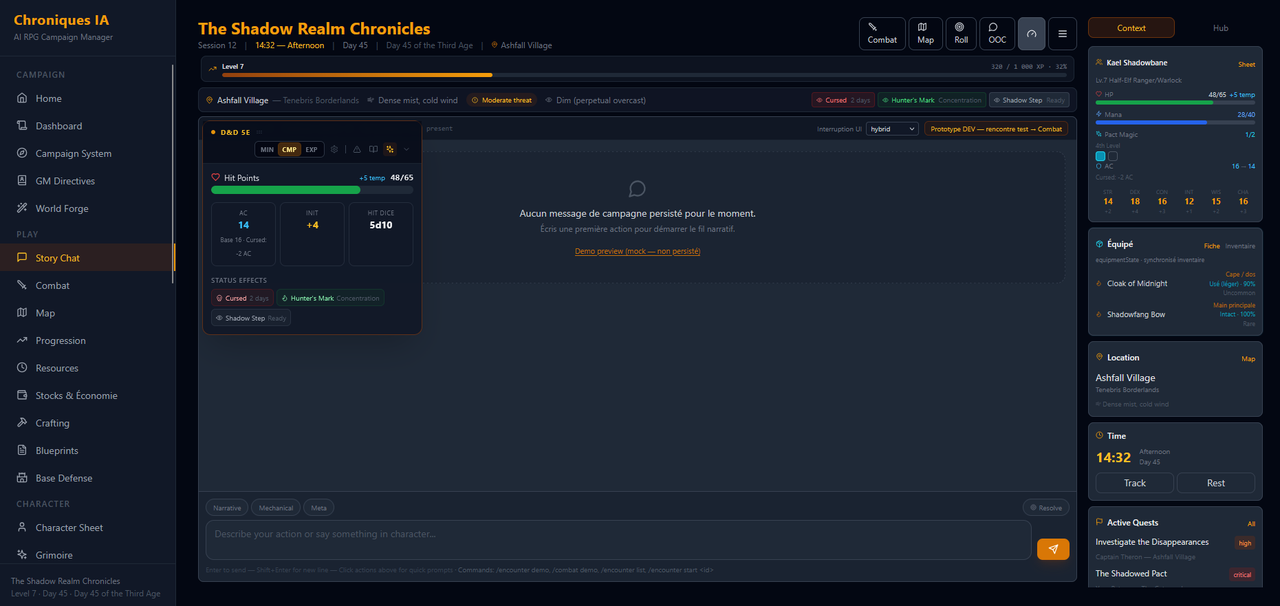This screenshot has width=1280, height=606.
Task: Click the Map icon in sidebar
Action: [x=23, y=313]
